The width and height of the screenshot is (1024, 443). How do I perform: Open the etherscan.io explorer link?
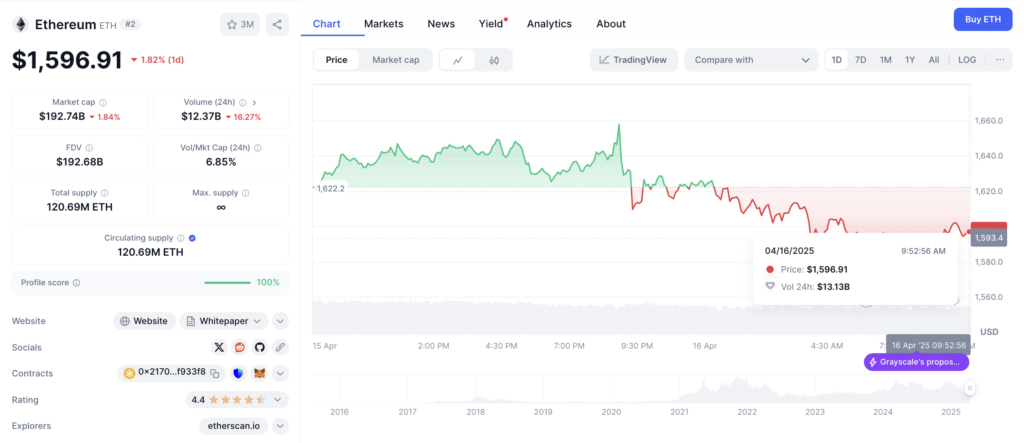point(234,426)
